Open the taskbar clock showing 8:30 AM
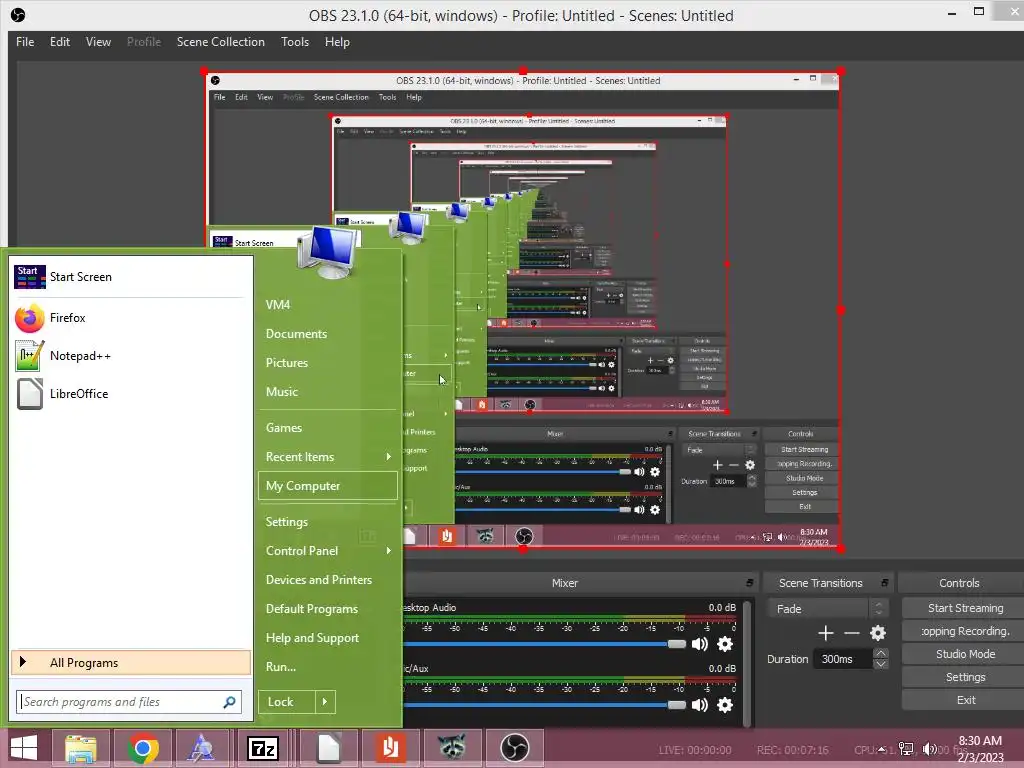 (980, 749)
